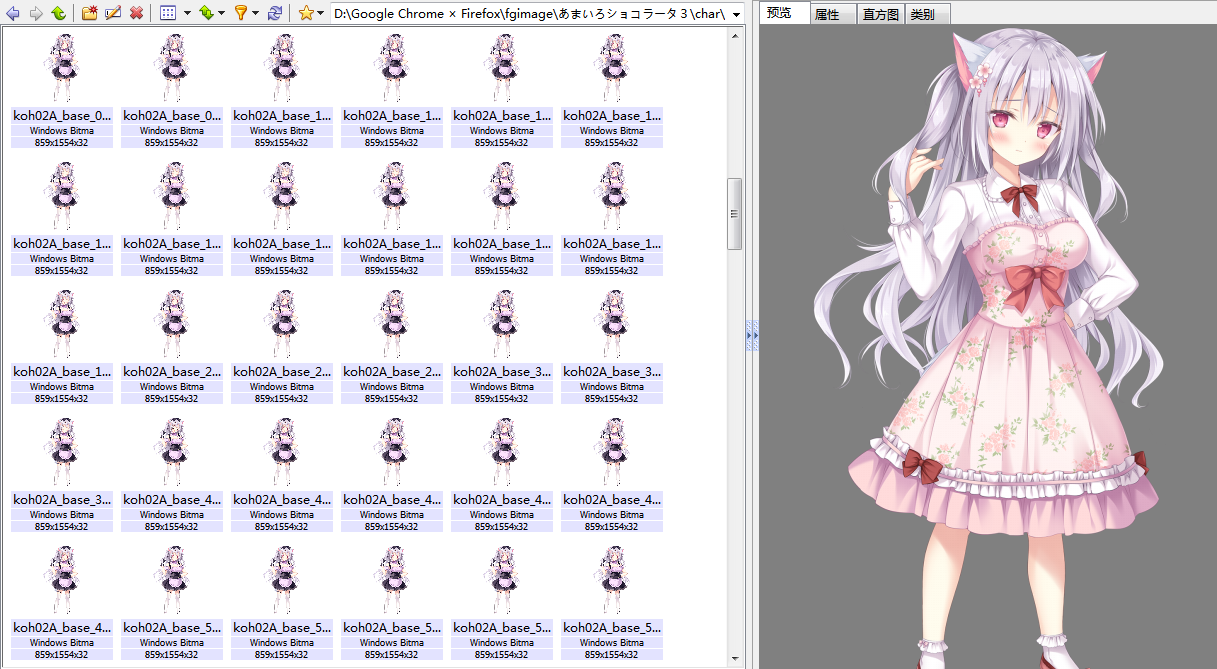The height and width of the screenshot is (669, 1217).
Task: Click the rename/edit file toolbar icon
Action: (x=113, y=13)
